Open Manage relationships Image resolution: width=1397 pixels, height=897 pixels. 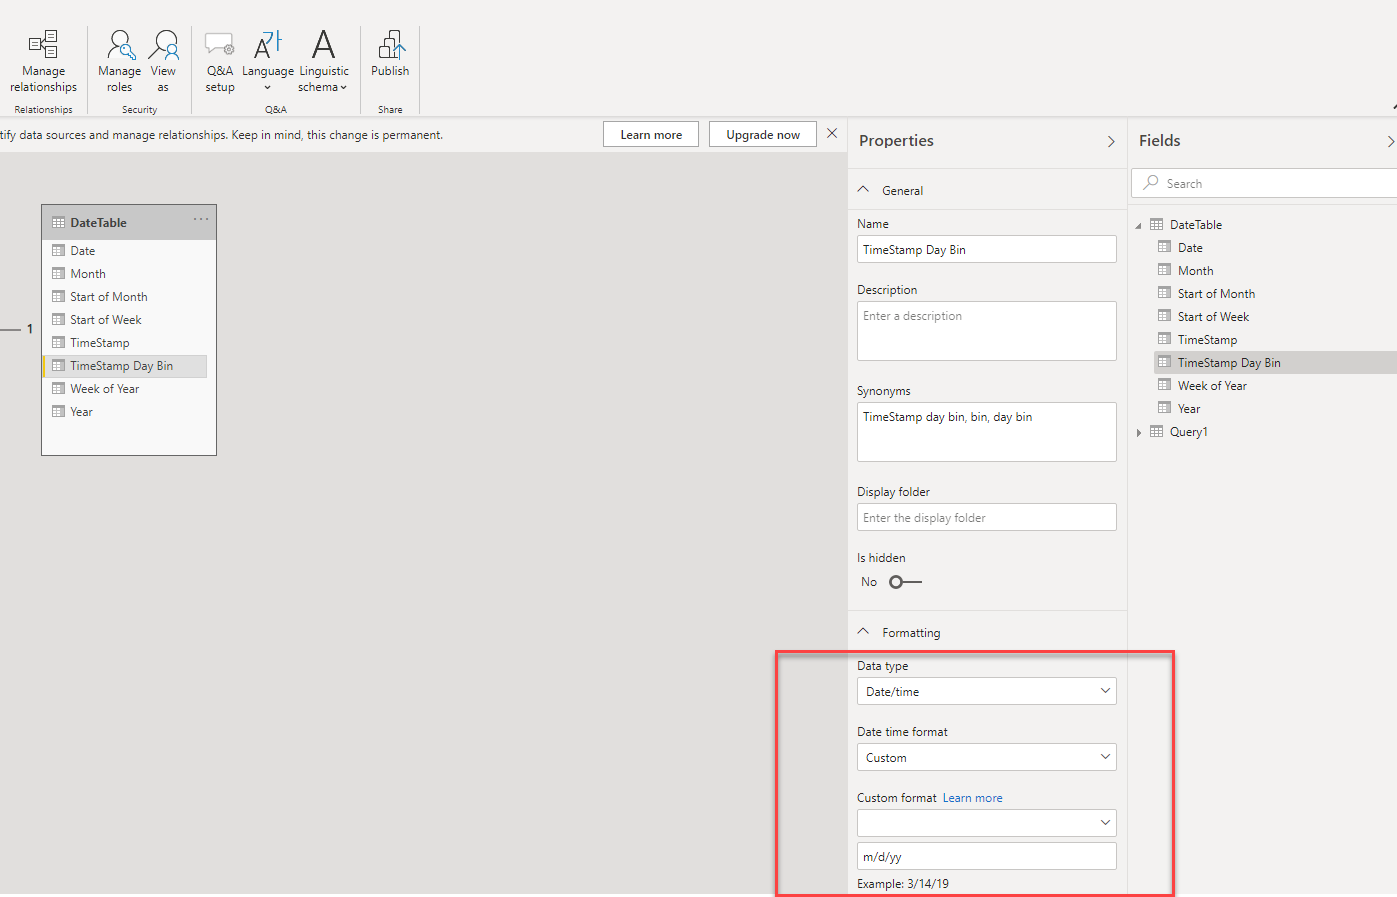tap(43, 61)
